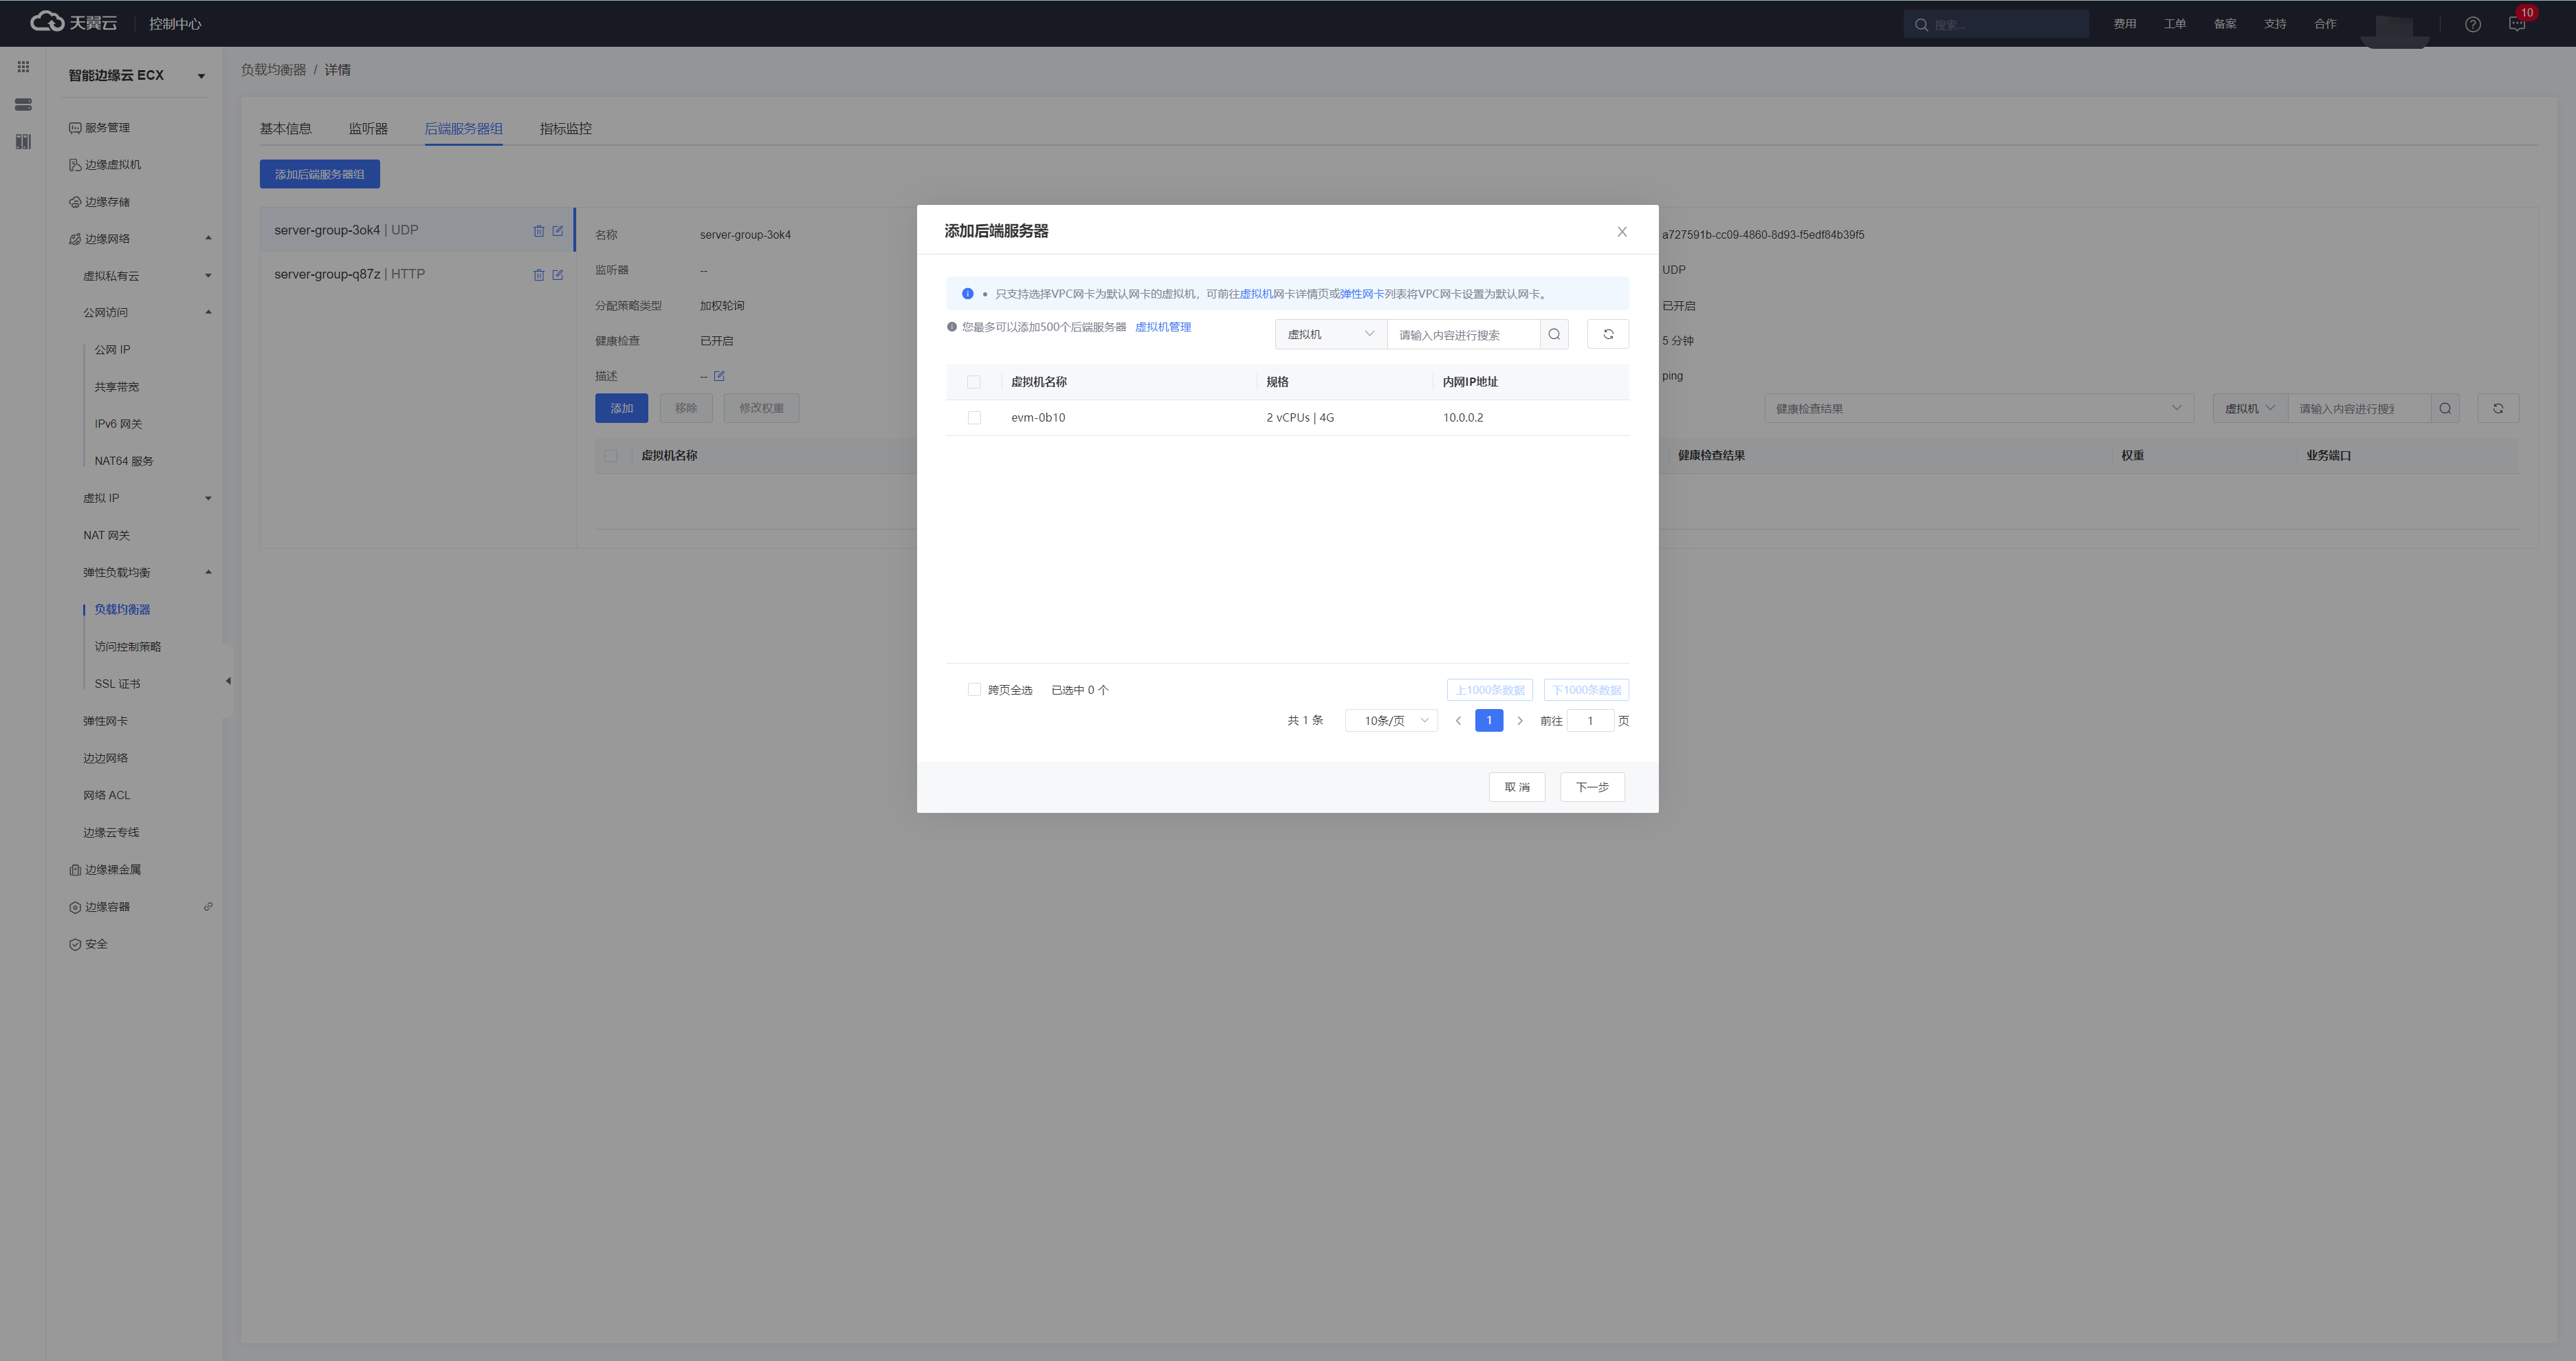This screenshot has height=1361, width=2576.
Task: Click the 上1000条数据 button
Action: click(x=1490, y=690)
